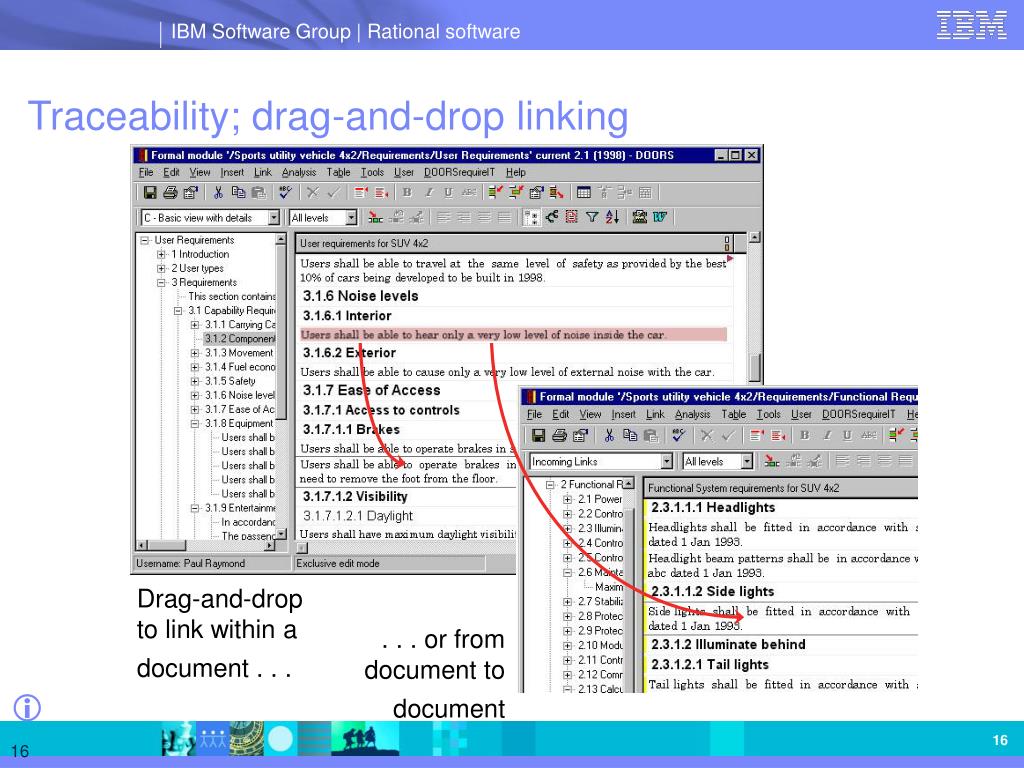Click the information icon on slide
Viewport: 1024px width, 768px height.
click(27, 707)
